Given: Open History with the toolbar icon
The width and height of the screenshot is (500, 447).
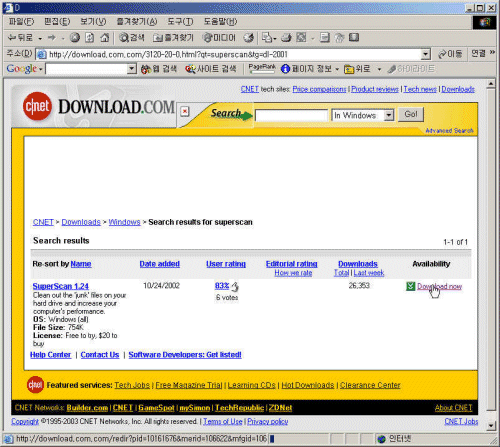Looking at the screenshot, I should [248, 38].
